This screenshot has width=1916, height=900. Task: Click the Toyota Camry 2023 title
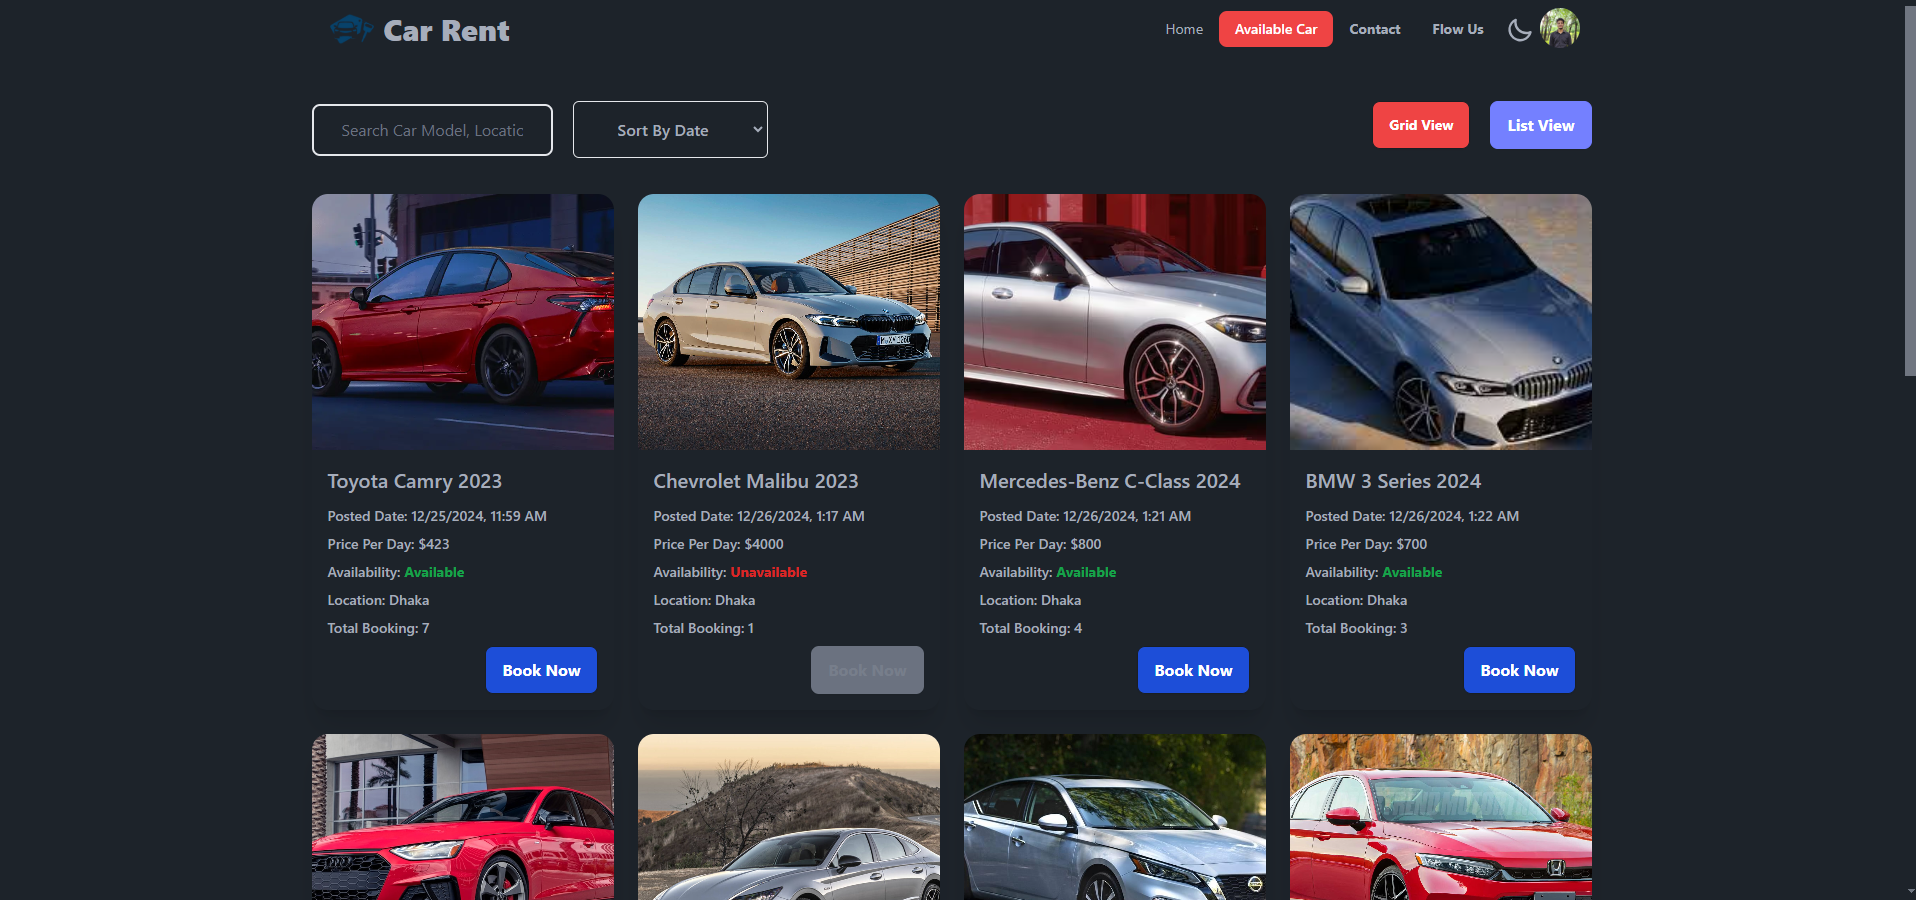(x=415, y=481)
